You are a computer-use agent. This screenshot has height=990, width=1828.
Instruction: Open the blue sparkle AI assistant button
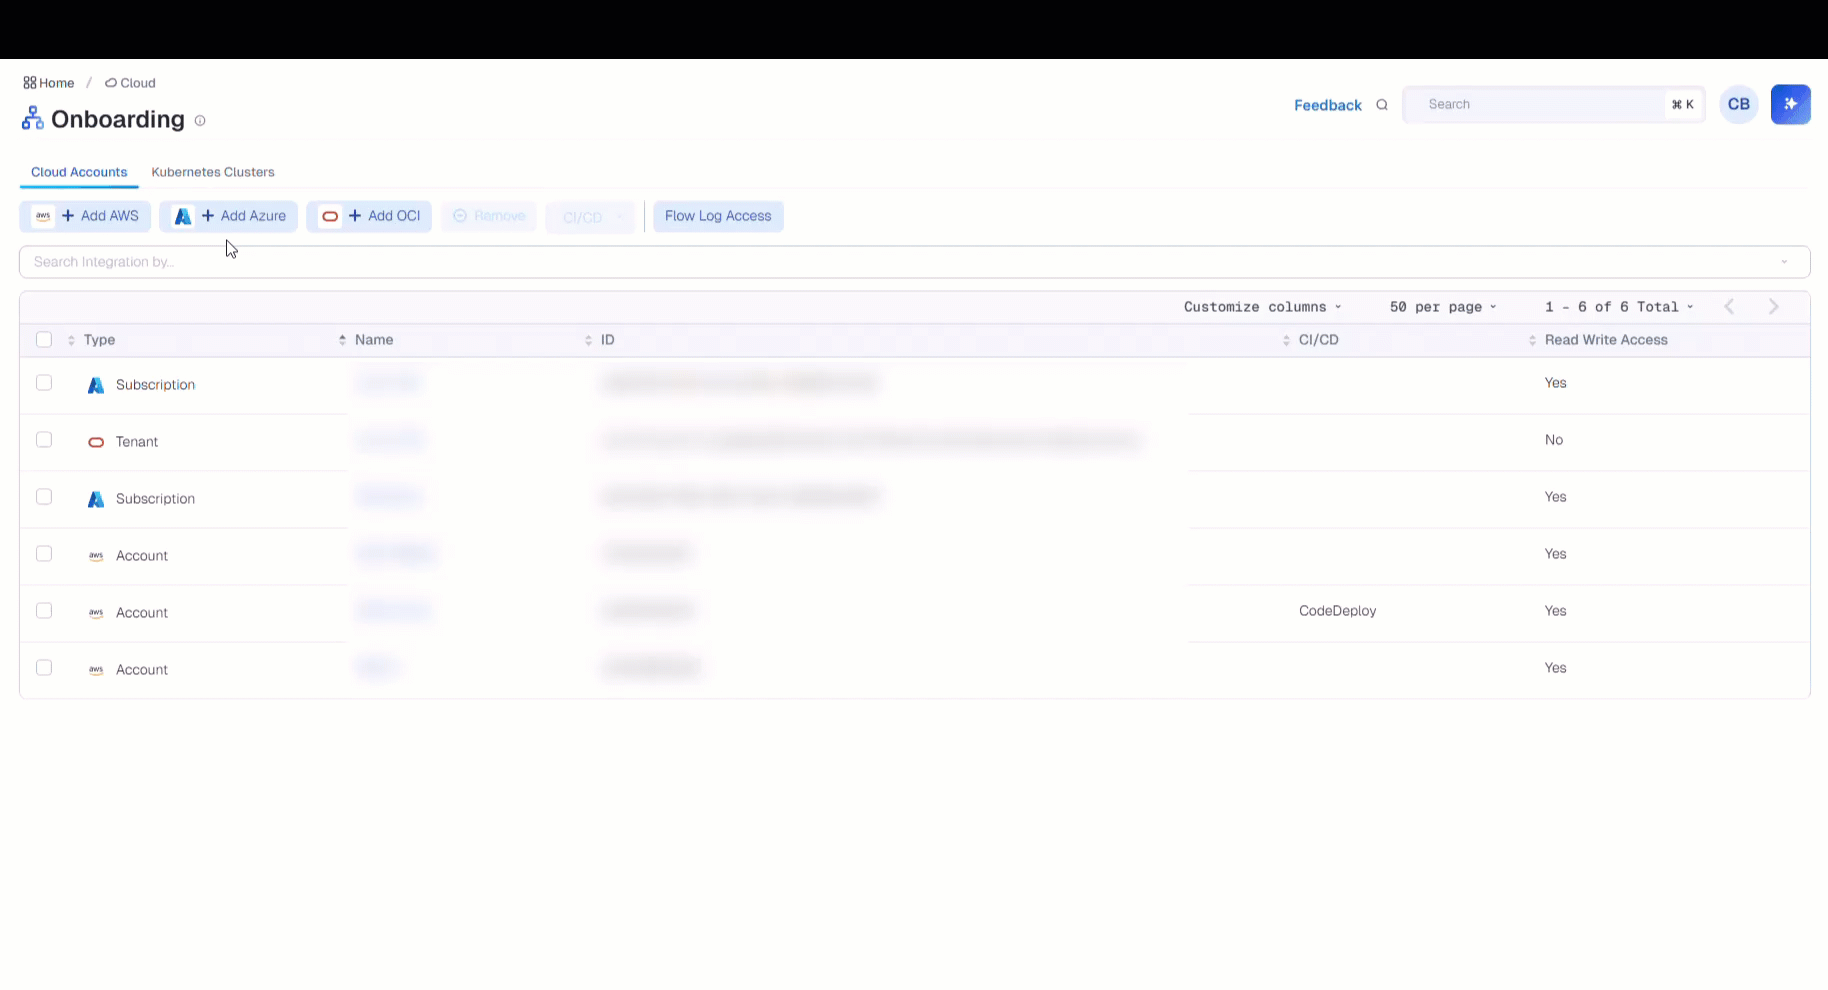(1791, 104)
